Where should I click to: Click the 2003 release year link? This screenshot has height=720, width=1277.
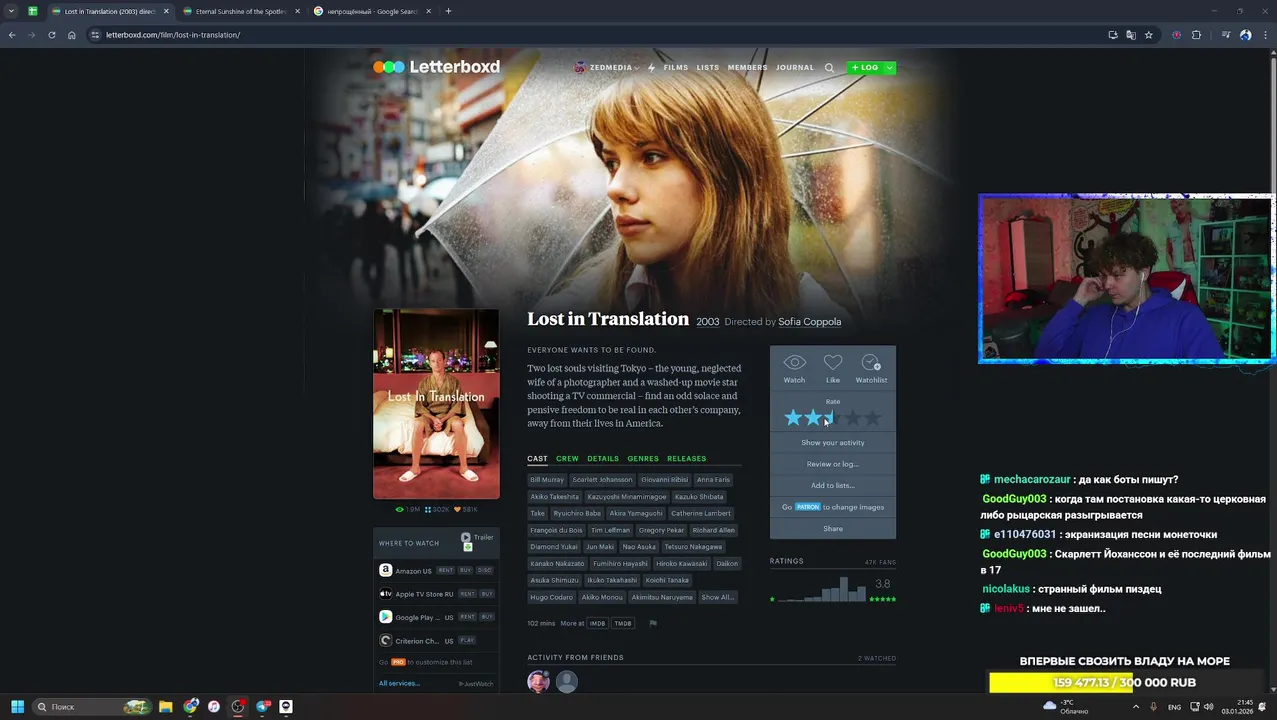click(708, 322)
